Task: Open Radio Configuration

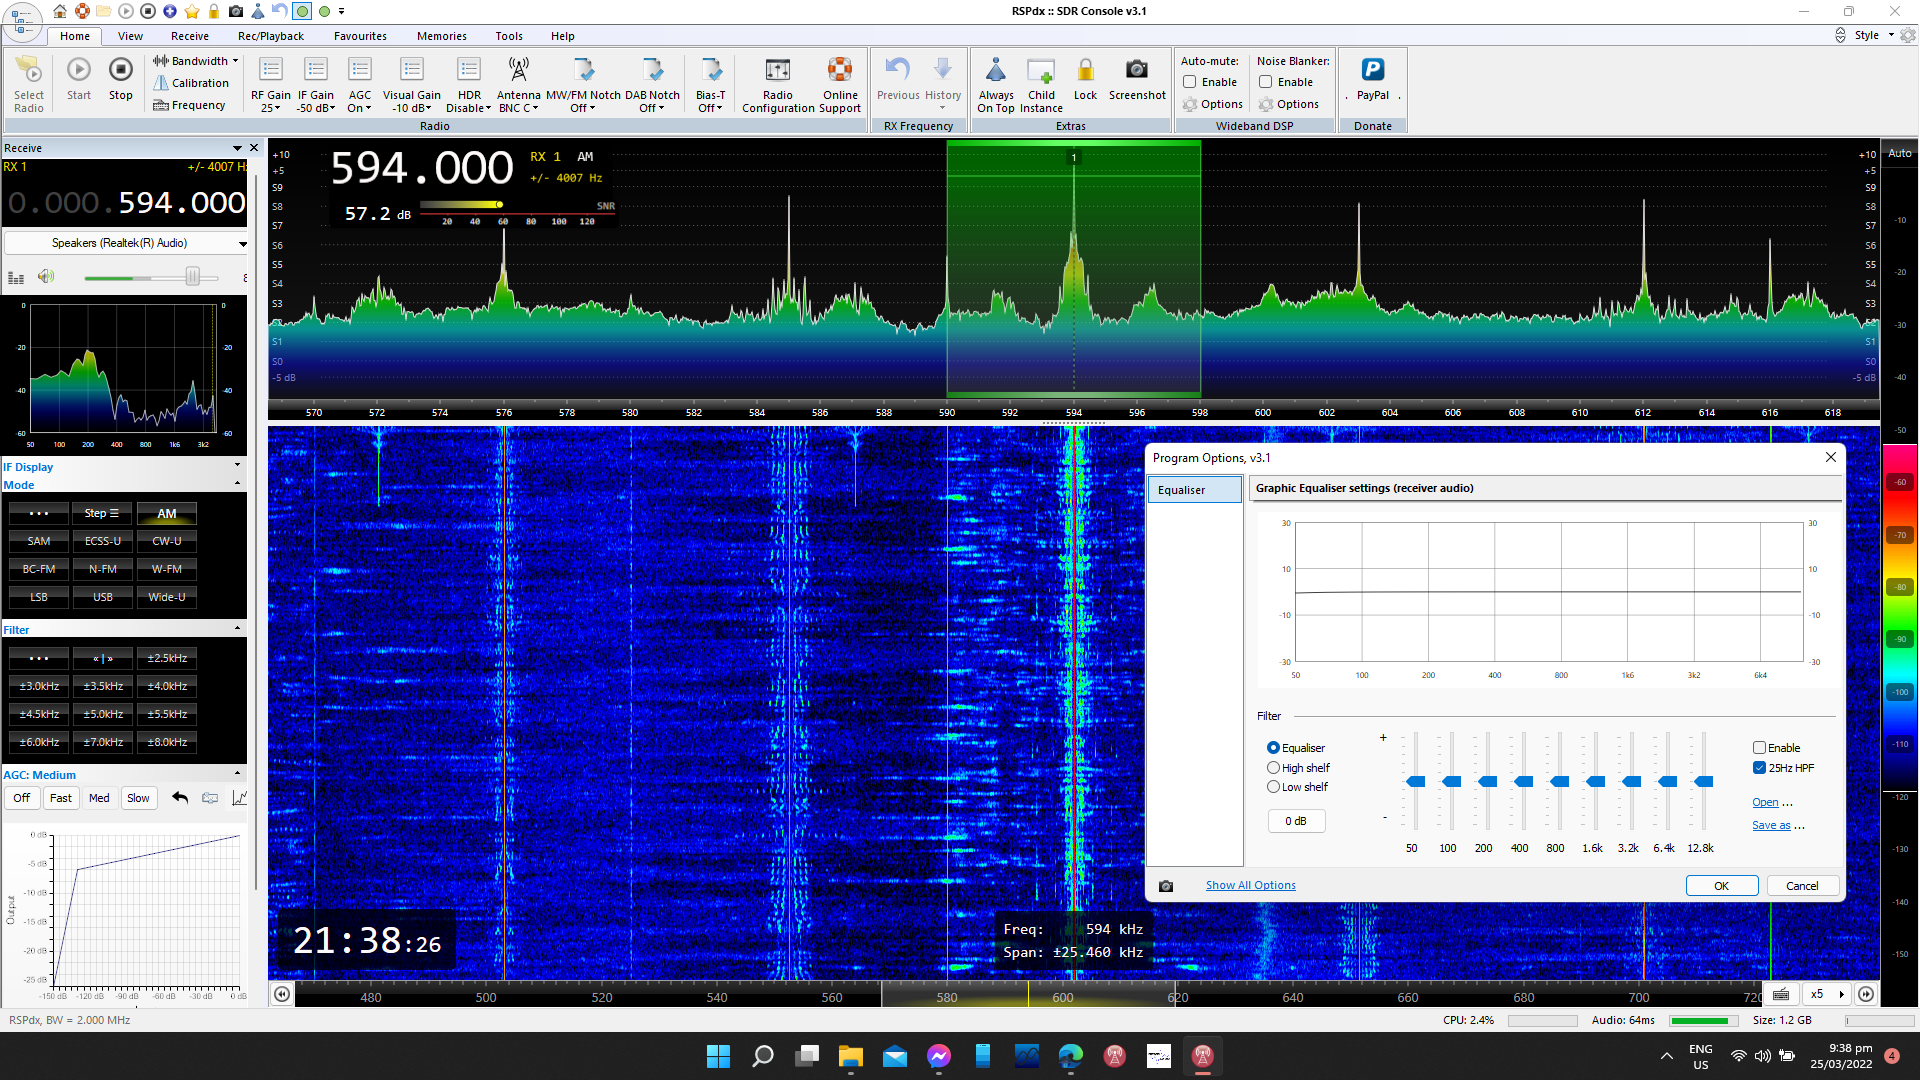Action: (777, 70)
